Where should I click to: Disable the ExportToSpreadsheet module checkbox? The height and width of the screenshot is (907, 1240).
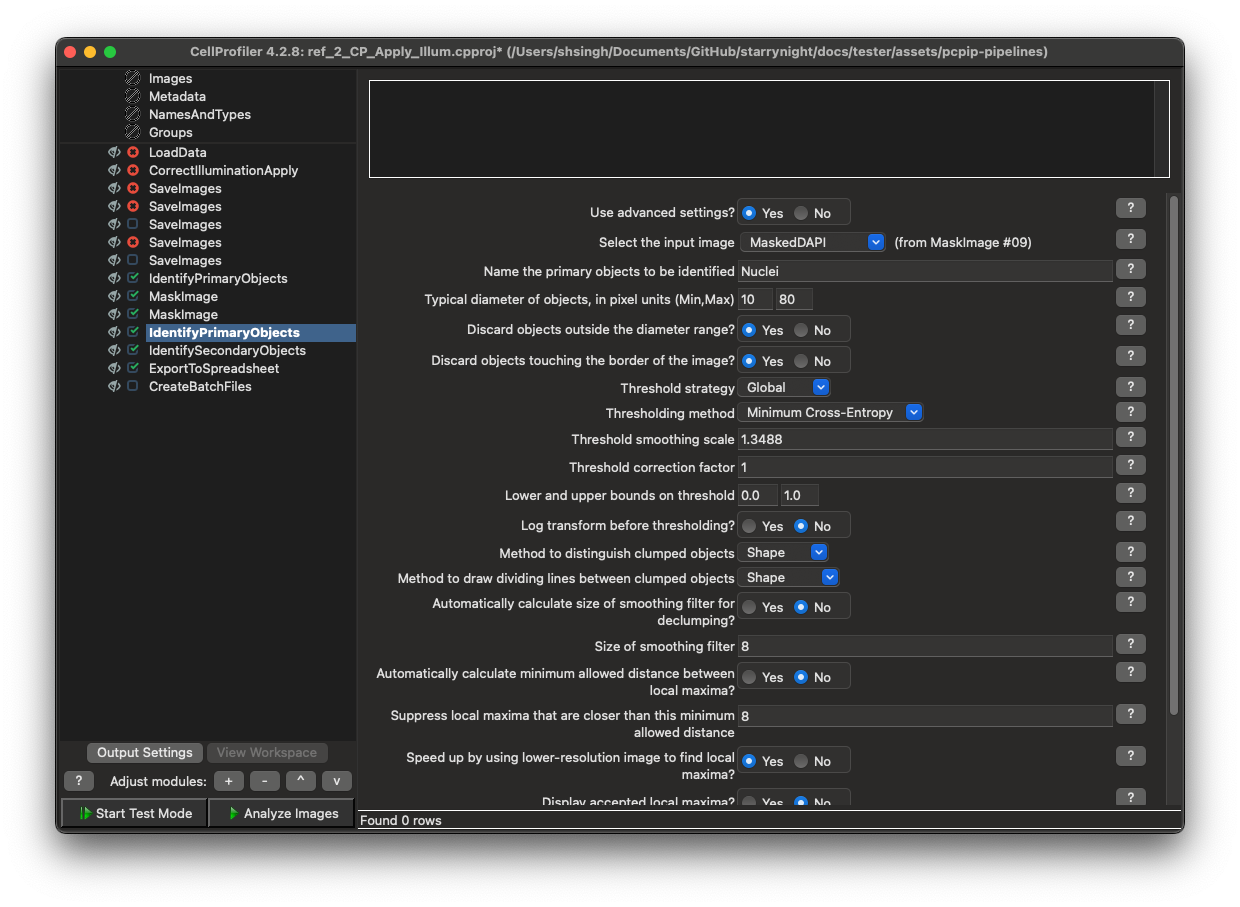(x=133, y=368)
